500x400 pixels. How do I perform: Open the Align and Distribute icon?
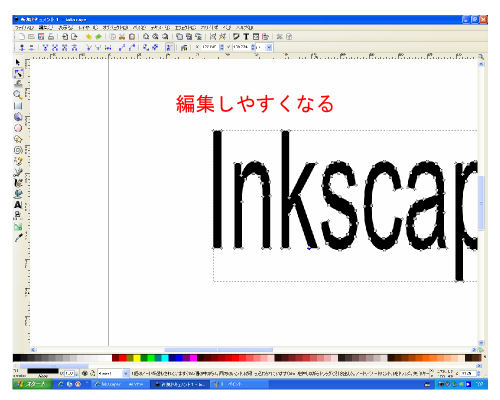[x=265, y=37]
